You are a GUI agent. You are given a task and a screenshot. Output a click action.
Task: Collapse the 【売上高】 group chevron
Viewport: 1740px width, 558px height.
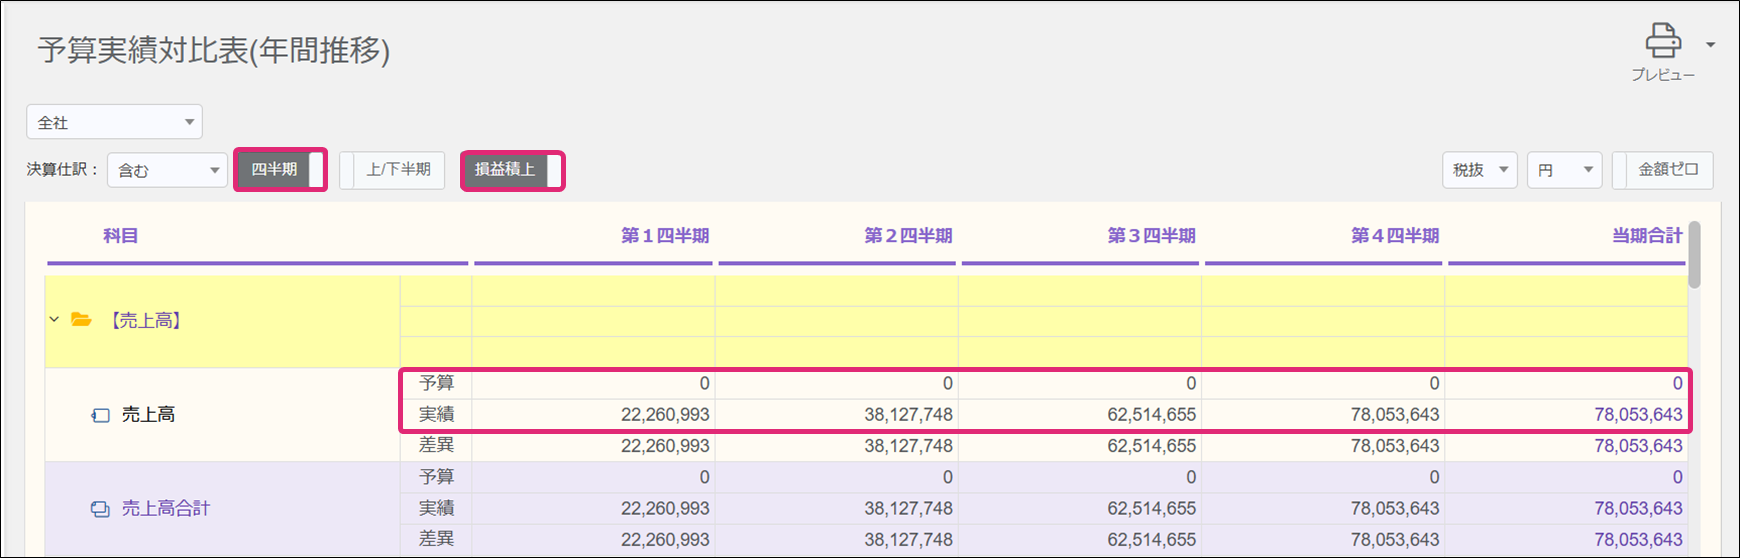point(54,320)
